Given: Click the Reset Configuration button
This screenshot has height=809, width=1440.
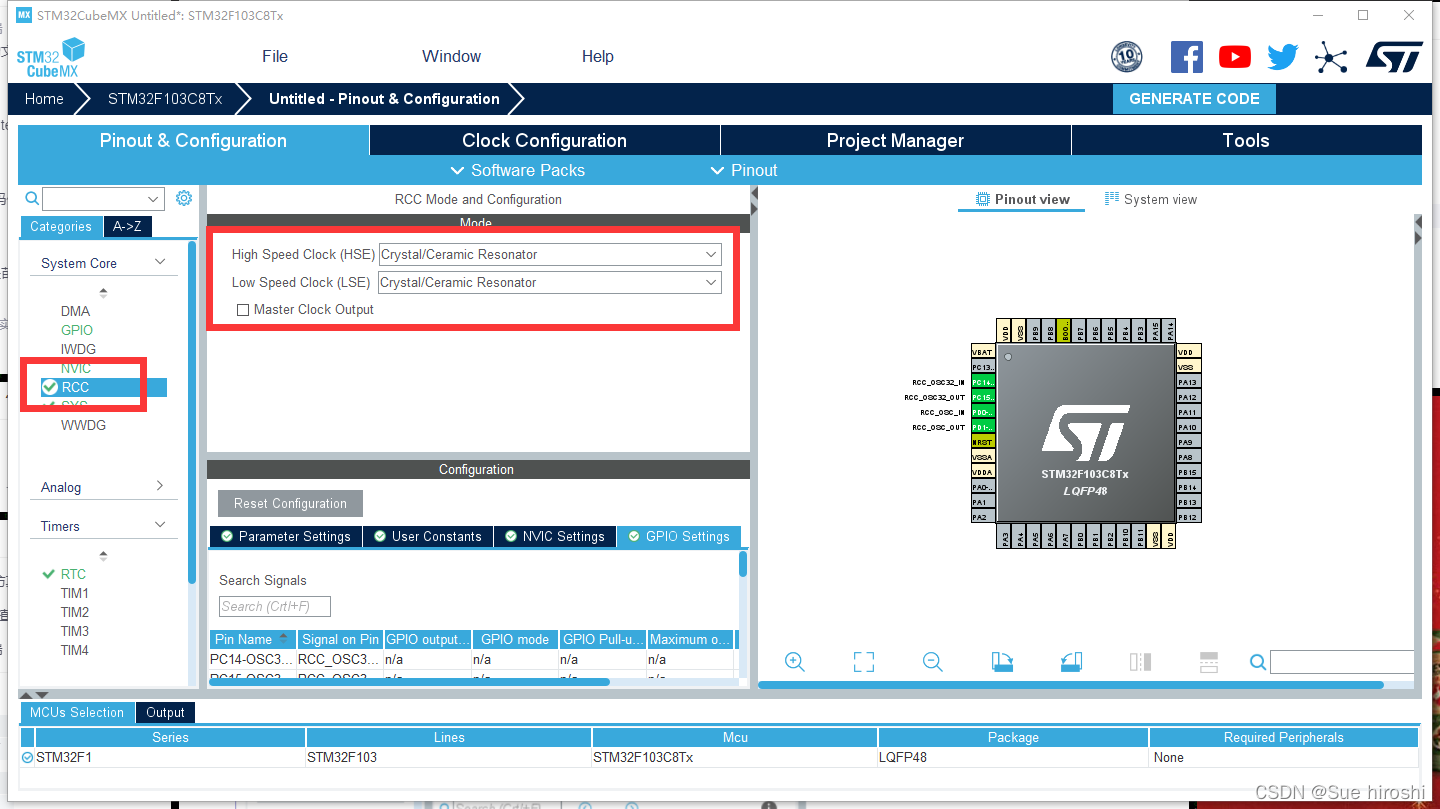Looking at the screenshot, I should [x=290, y=503].
